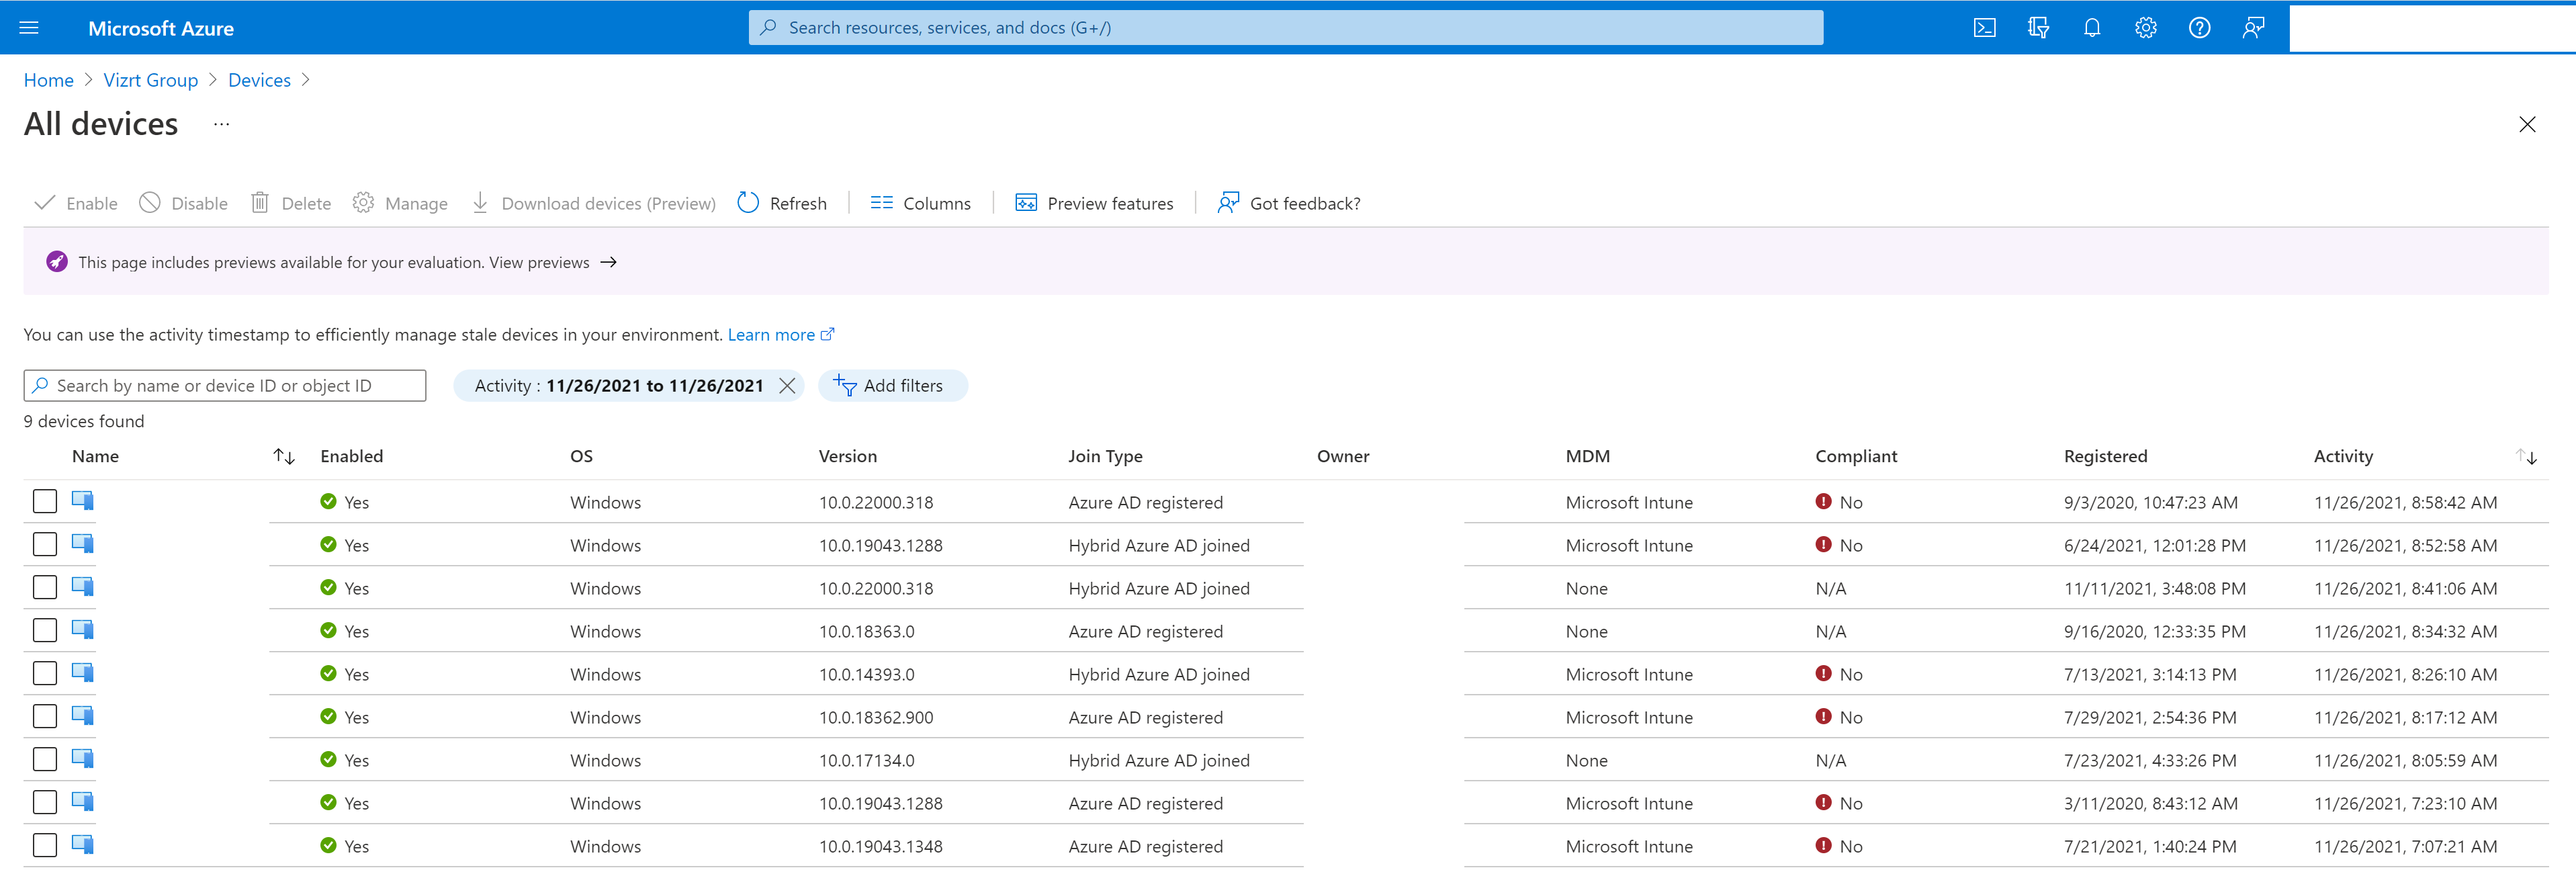This screenshot has width=2576, height=870.
Task: Select checkbox for device registered 7/29/2021
Action: [45, 716]
